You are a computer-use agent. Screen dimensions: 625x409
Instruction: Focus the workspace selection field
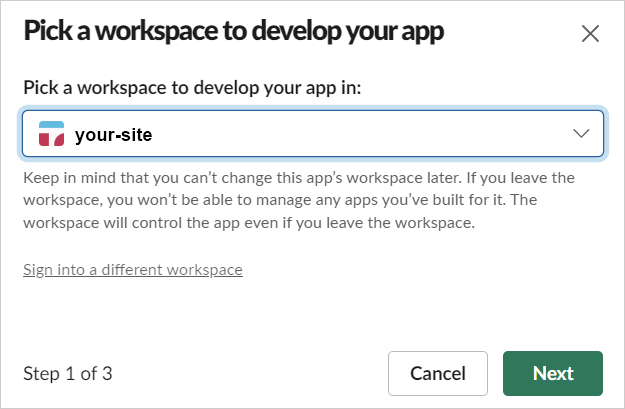click(312, 134)
